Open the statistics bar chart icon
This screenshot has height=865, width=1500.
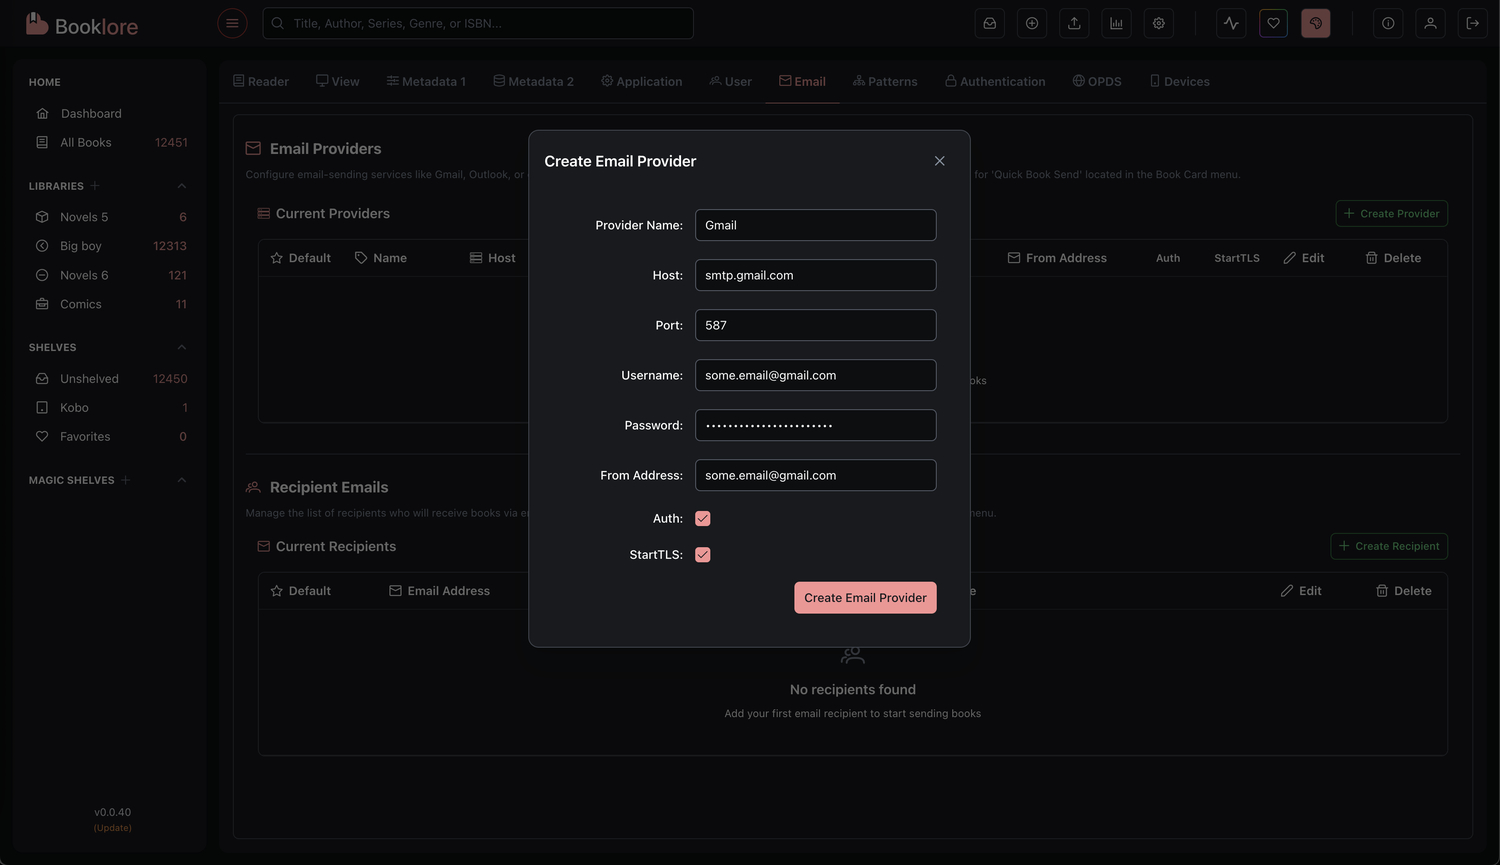[x=1116, y=23]
